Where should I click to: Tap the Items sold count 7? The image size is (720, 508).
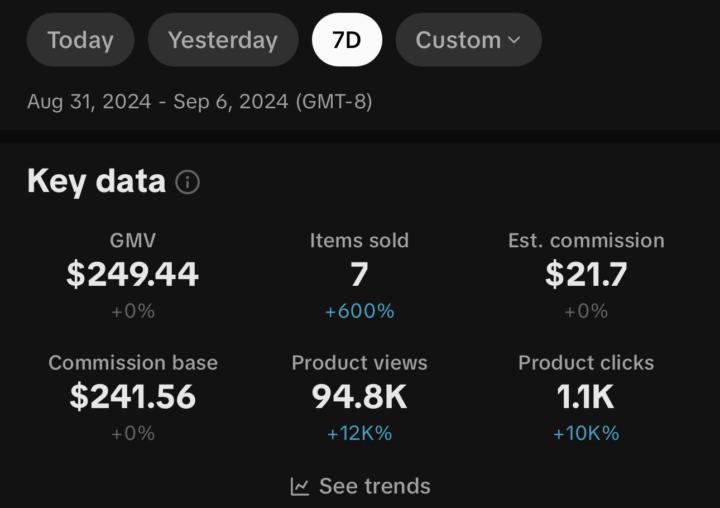(359, 275)
